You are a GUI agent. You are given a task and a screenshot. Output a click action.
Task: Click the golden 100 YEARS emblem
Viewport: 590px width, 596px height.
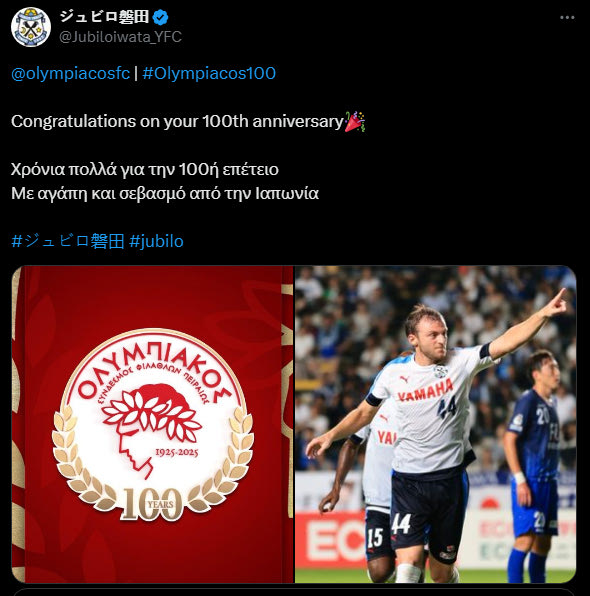(152, 504)
